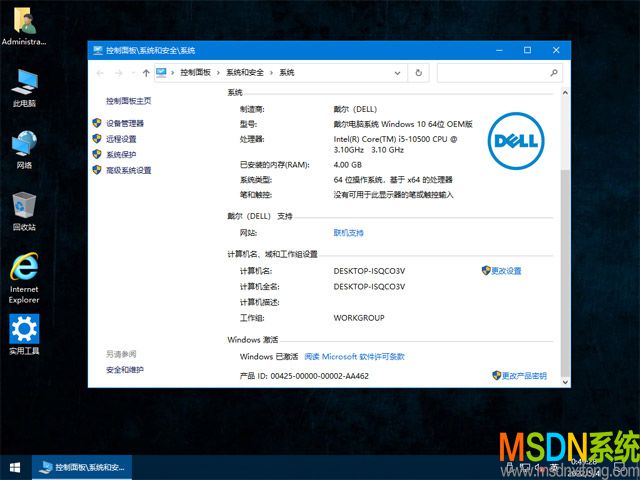Select the 4.00 GB RAM value

(x=347, y=165)
